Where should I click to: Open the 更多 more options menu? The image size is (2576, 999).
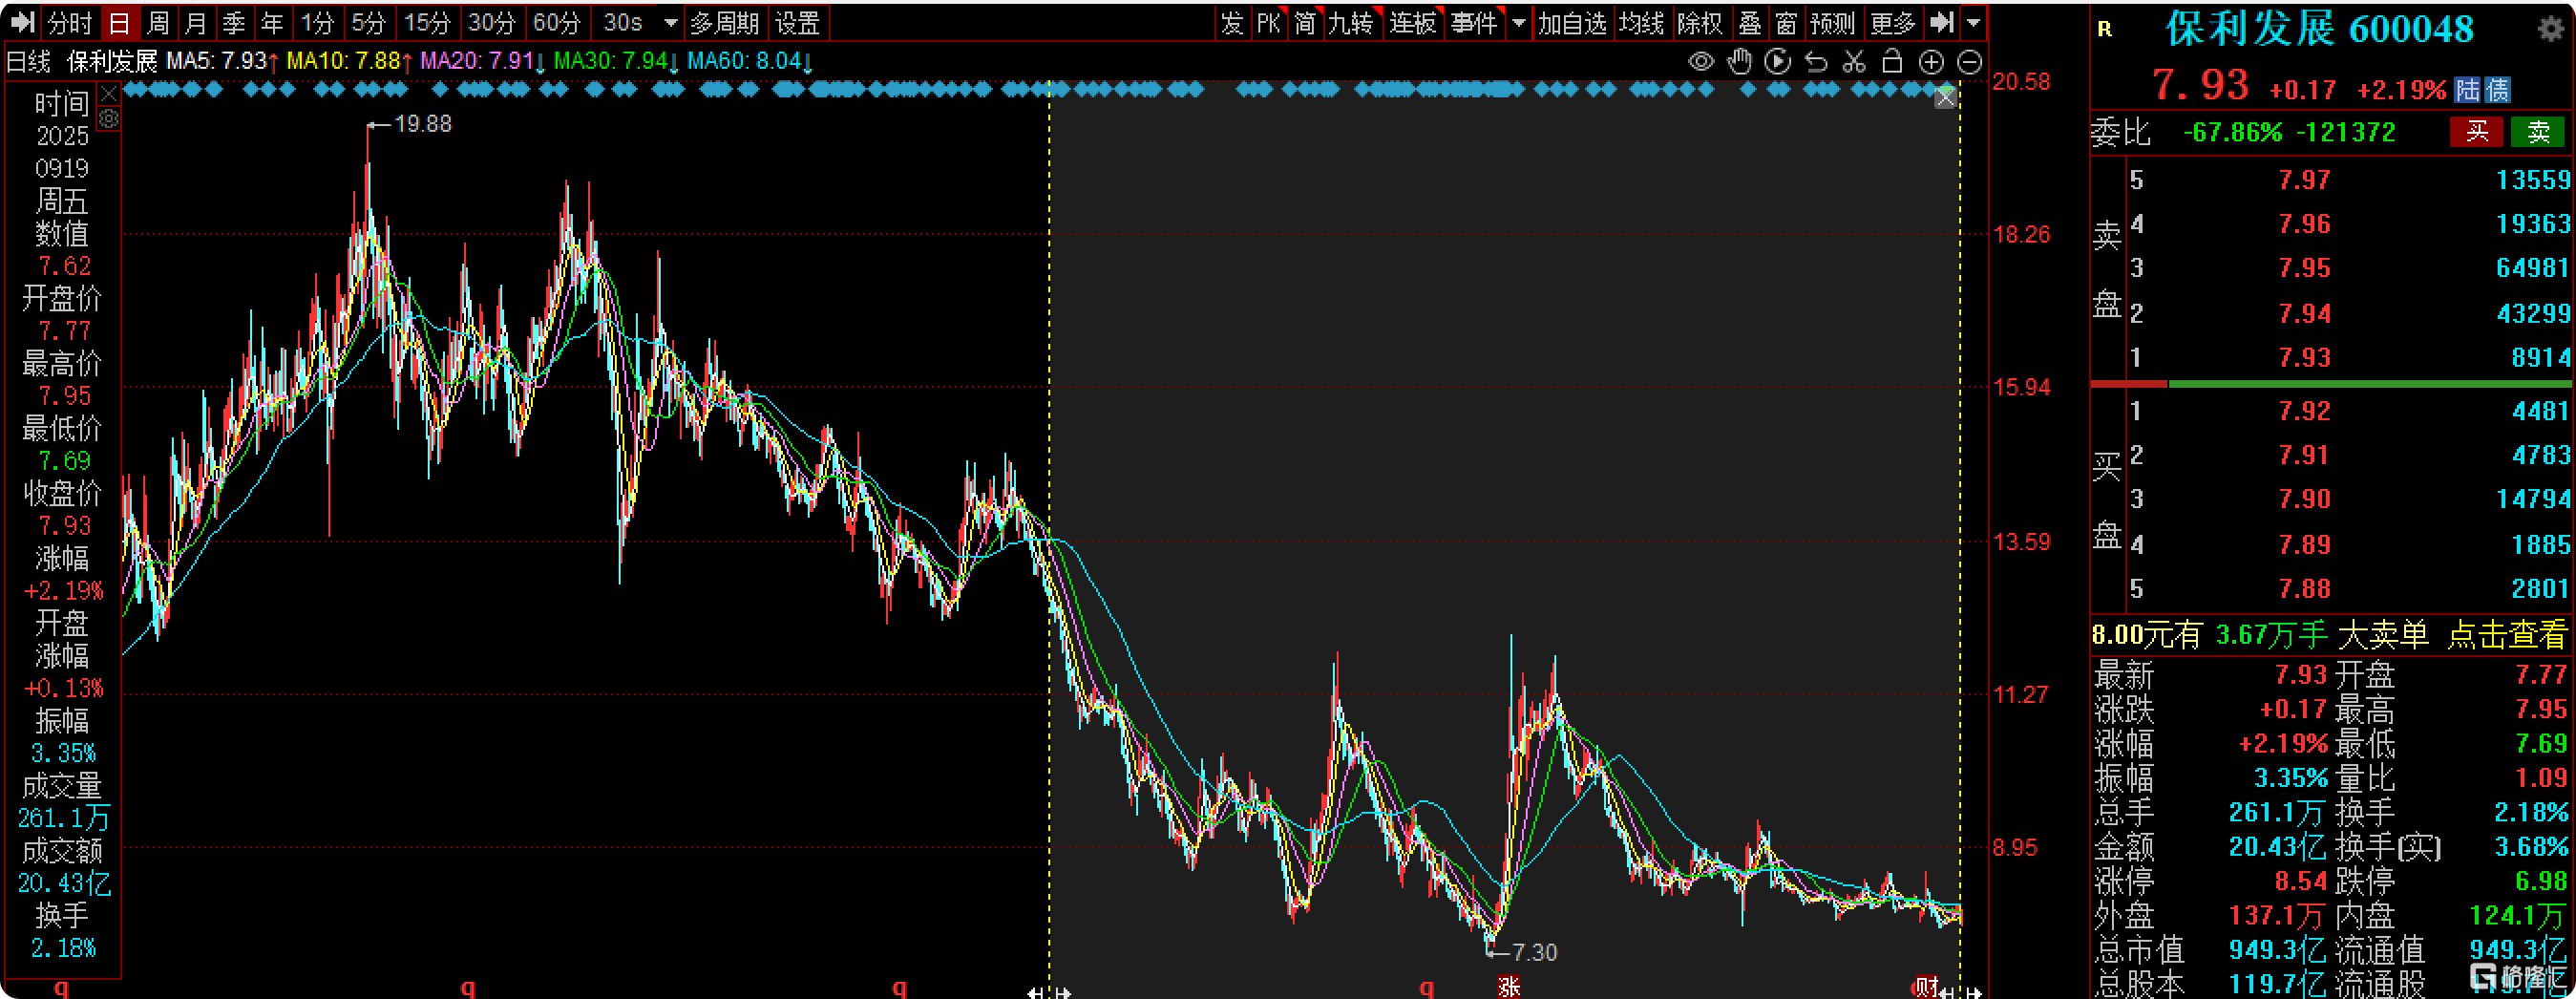click(1893, 23)
